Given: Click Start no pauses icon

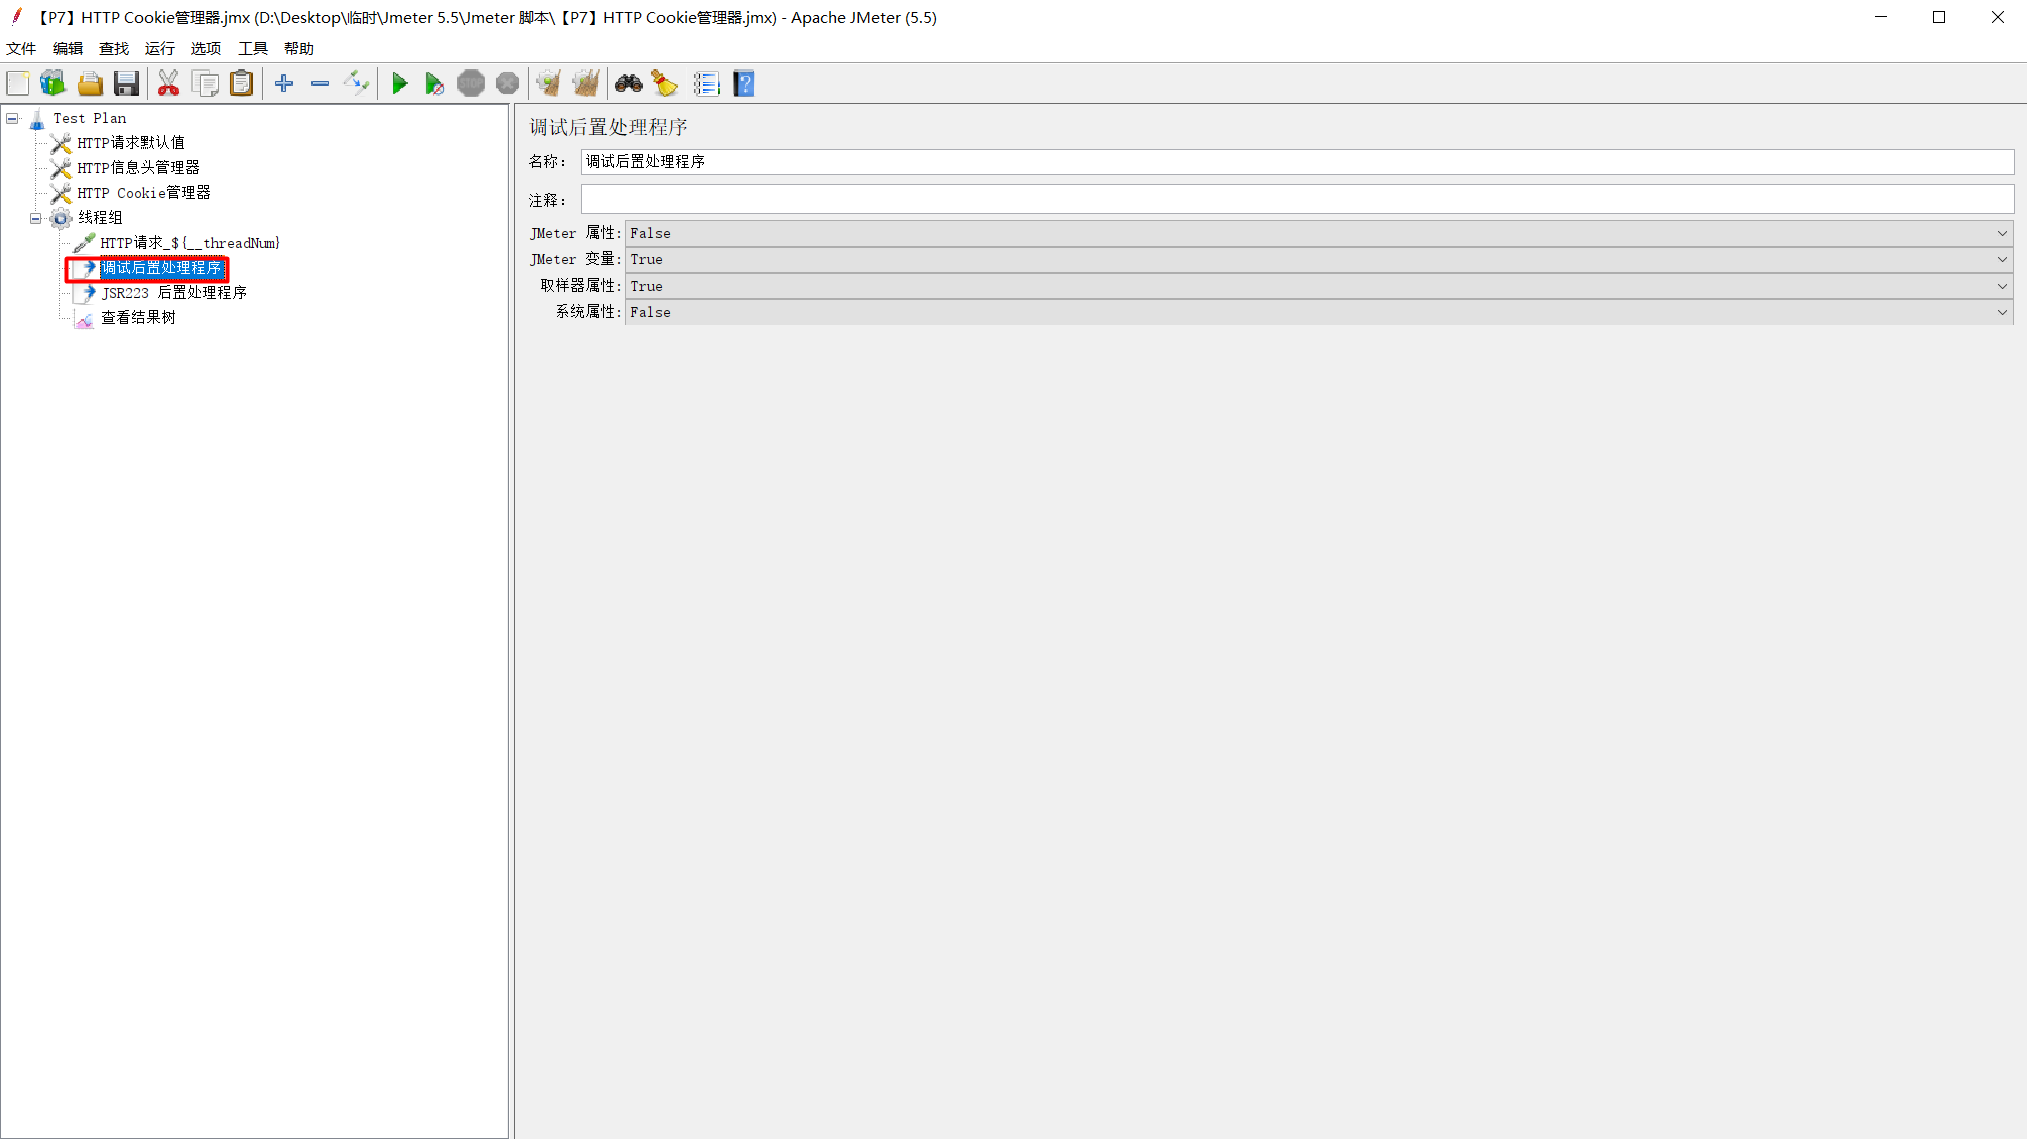Looking at the screenshot, I should pyautogui.click(x=434, y=84).
